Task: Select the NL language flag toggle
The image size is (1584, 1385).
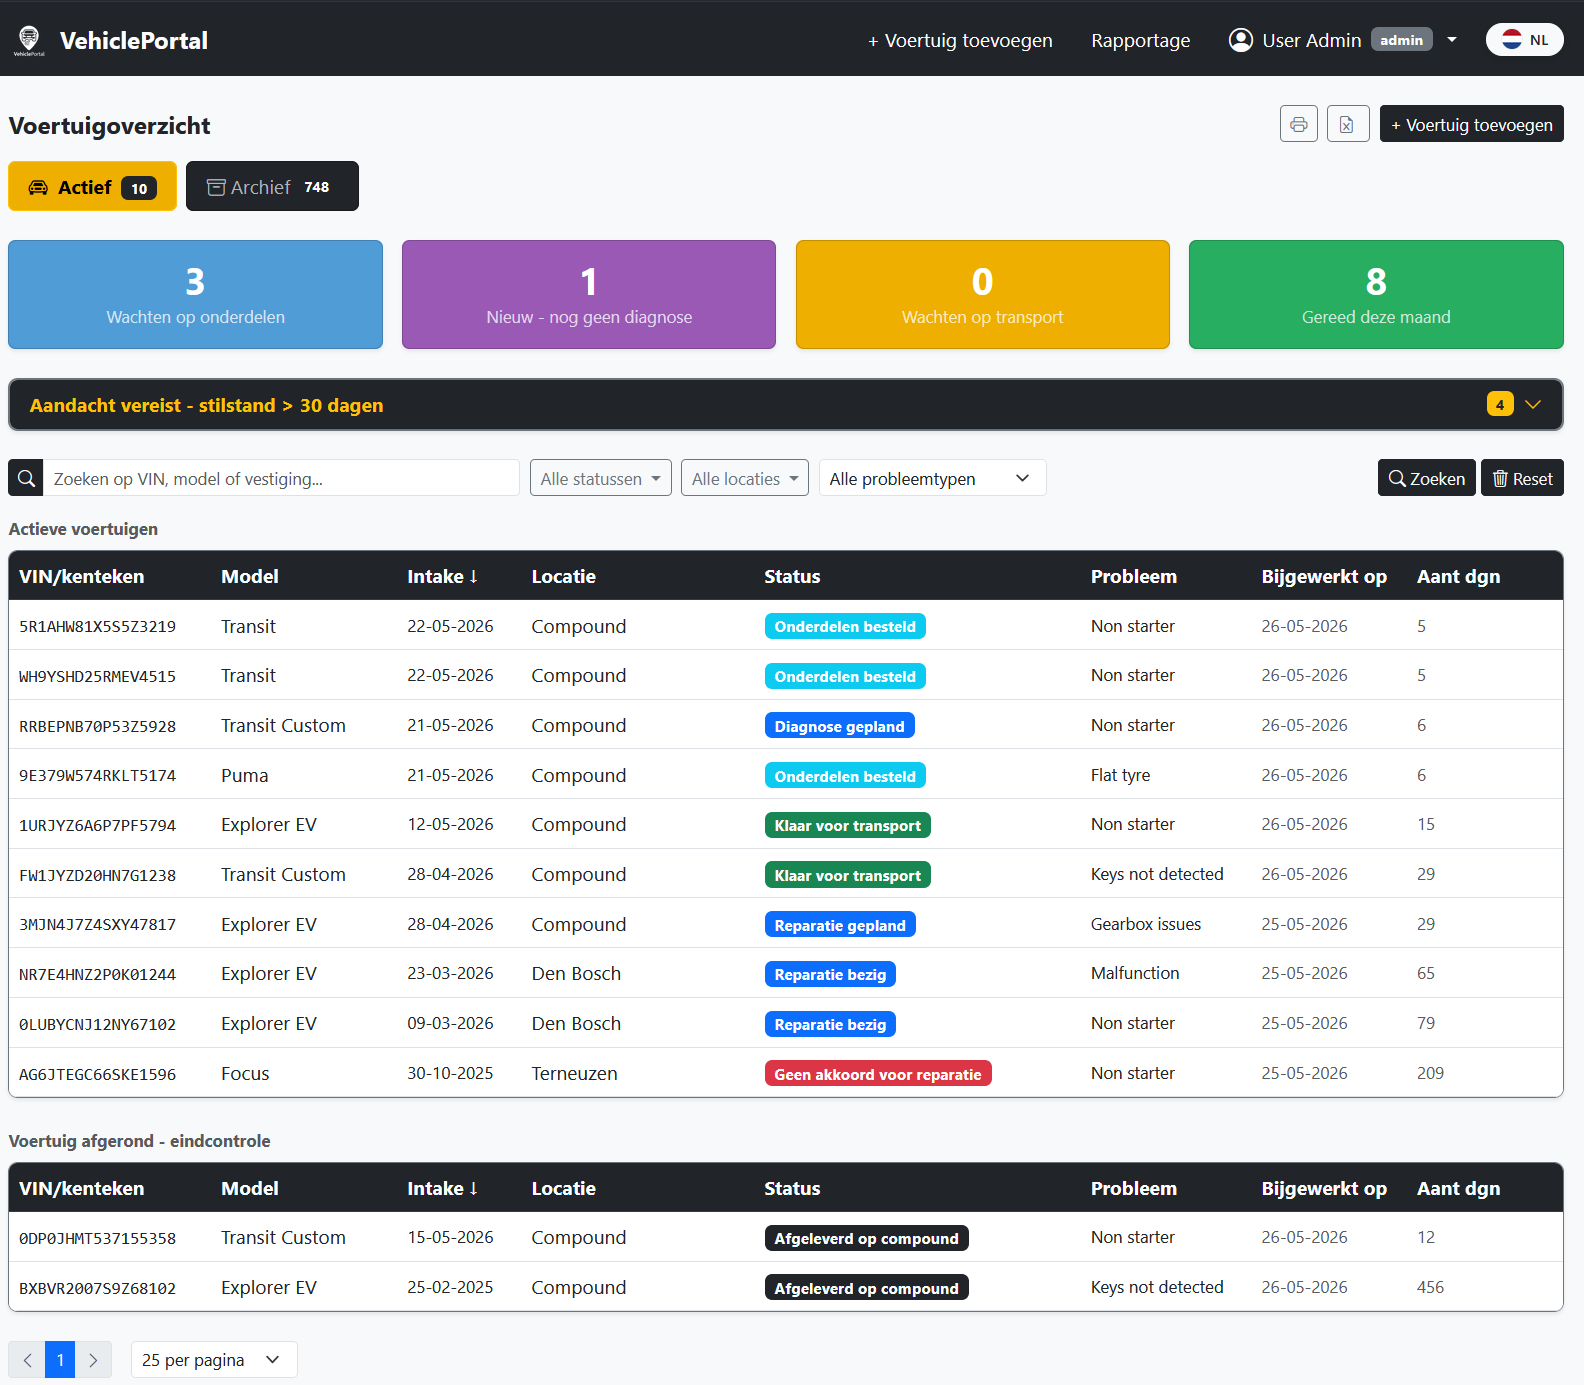Action: [x=1525, y=40]
